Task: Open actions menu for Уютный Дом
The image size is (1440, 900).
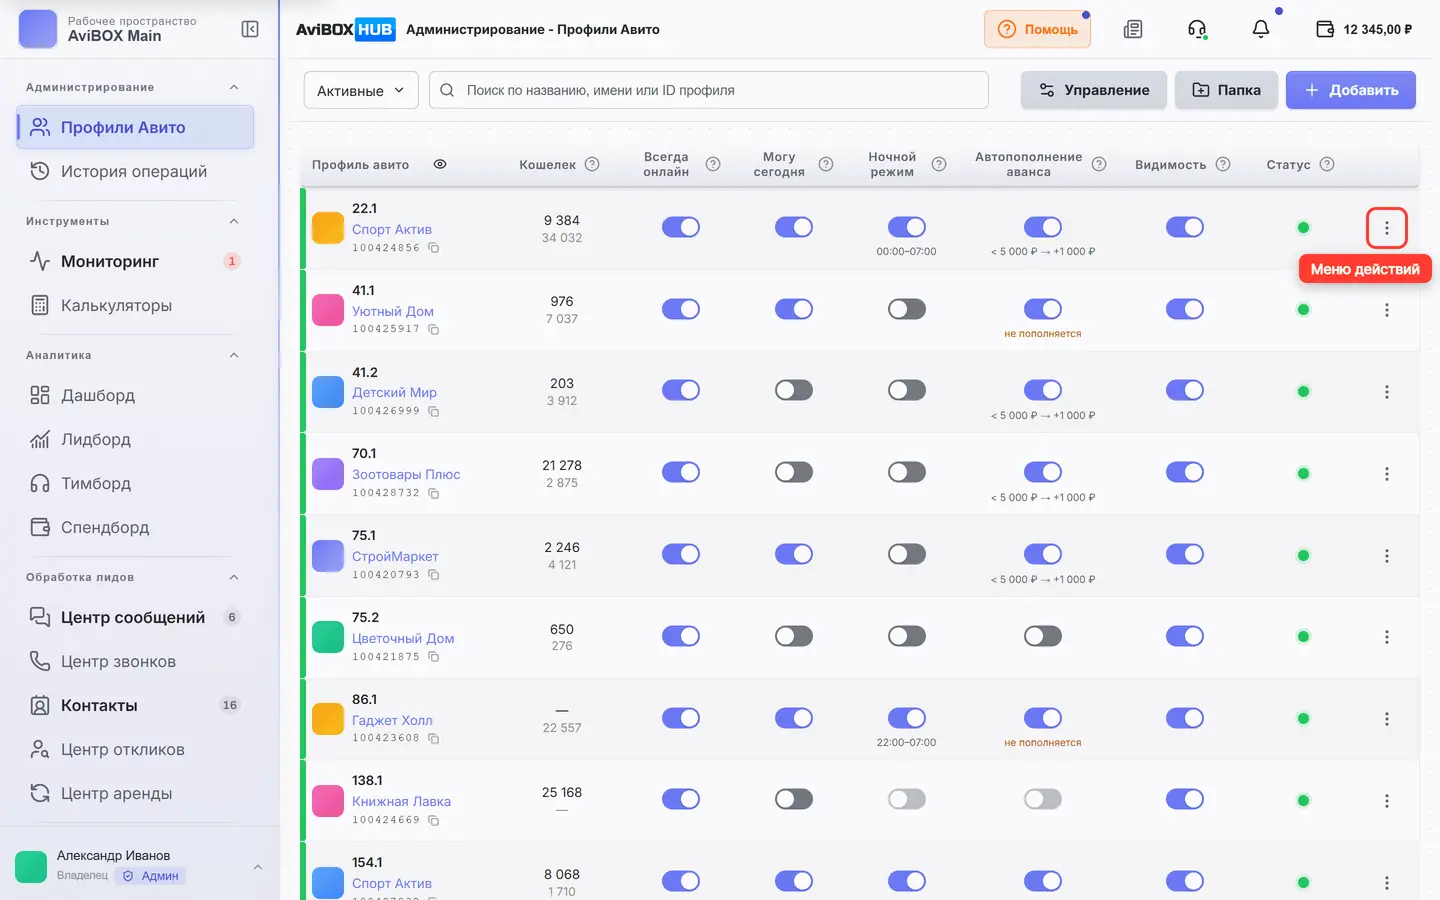Action: pos(1387,310)
